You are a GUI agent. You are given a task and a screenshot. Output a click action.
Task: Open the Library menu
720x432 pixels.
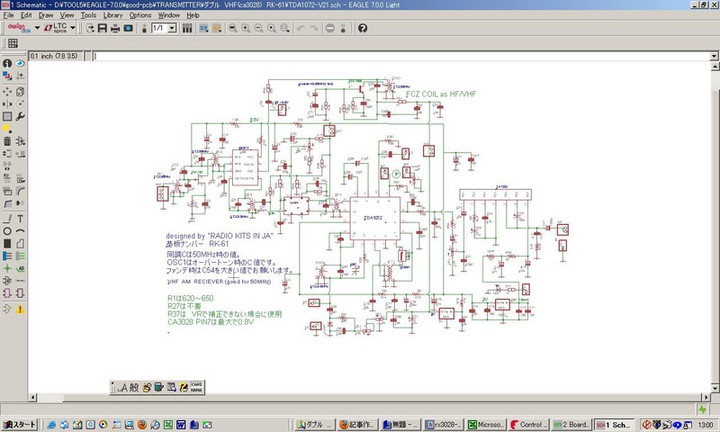[x=113, y=16]
